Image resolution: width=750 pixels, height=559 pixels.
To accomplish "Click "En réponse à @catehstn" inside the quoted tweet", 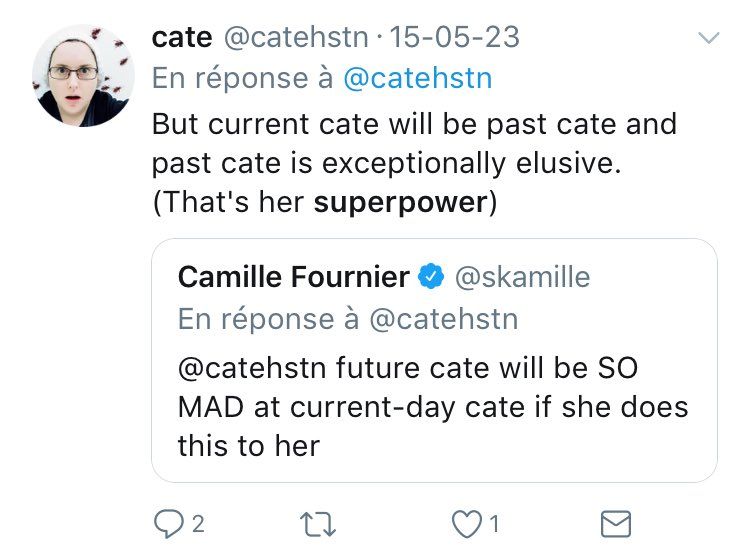I will 348,318.
